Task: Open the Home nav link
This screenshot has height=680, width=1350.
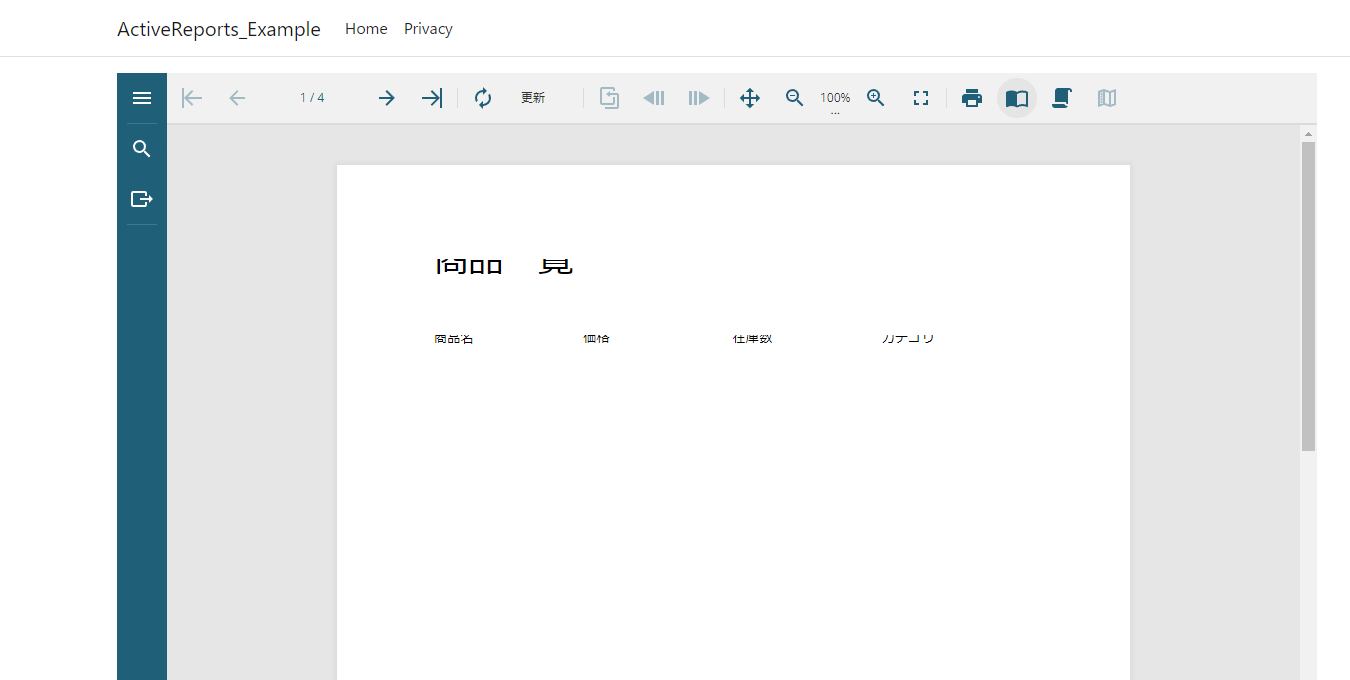Action: (x=366, y=29)
